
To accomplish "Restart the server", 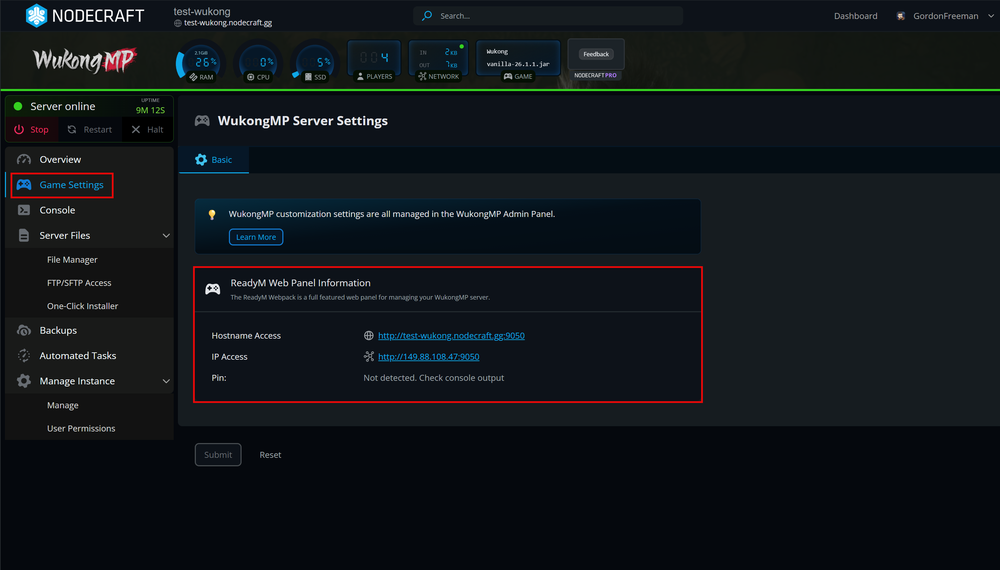I will (90, 129).
